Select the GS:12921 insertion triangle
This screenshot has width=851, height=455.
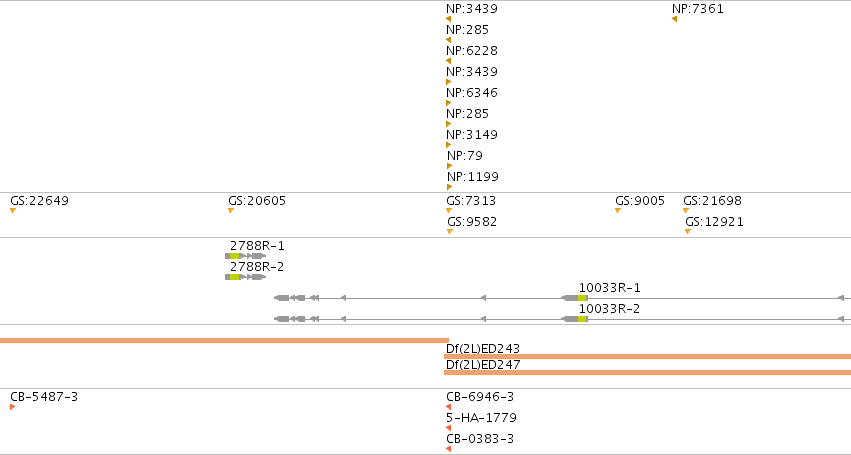688,232
